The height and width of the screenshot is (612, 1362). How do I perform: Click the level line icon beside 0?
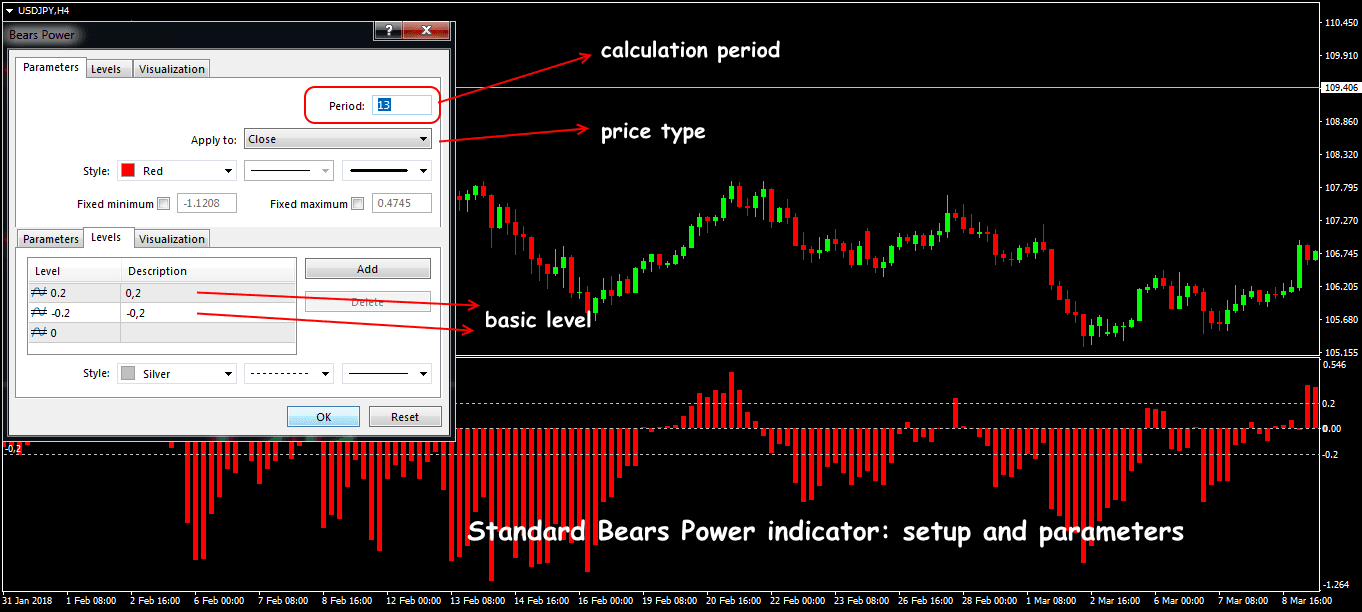coord(38,332)
